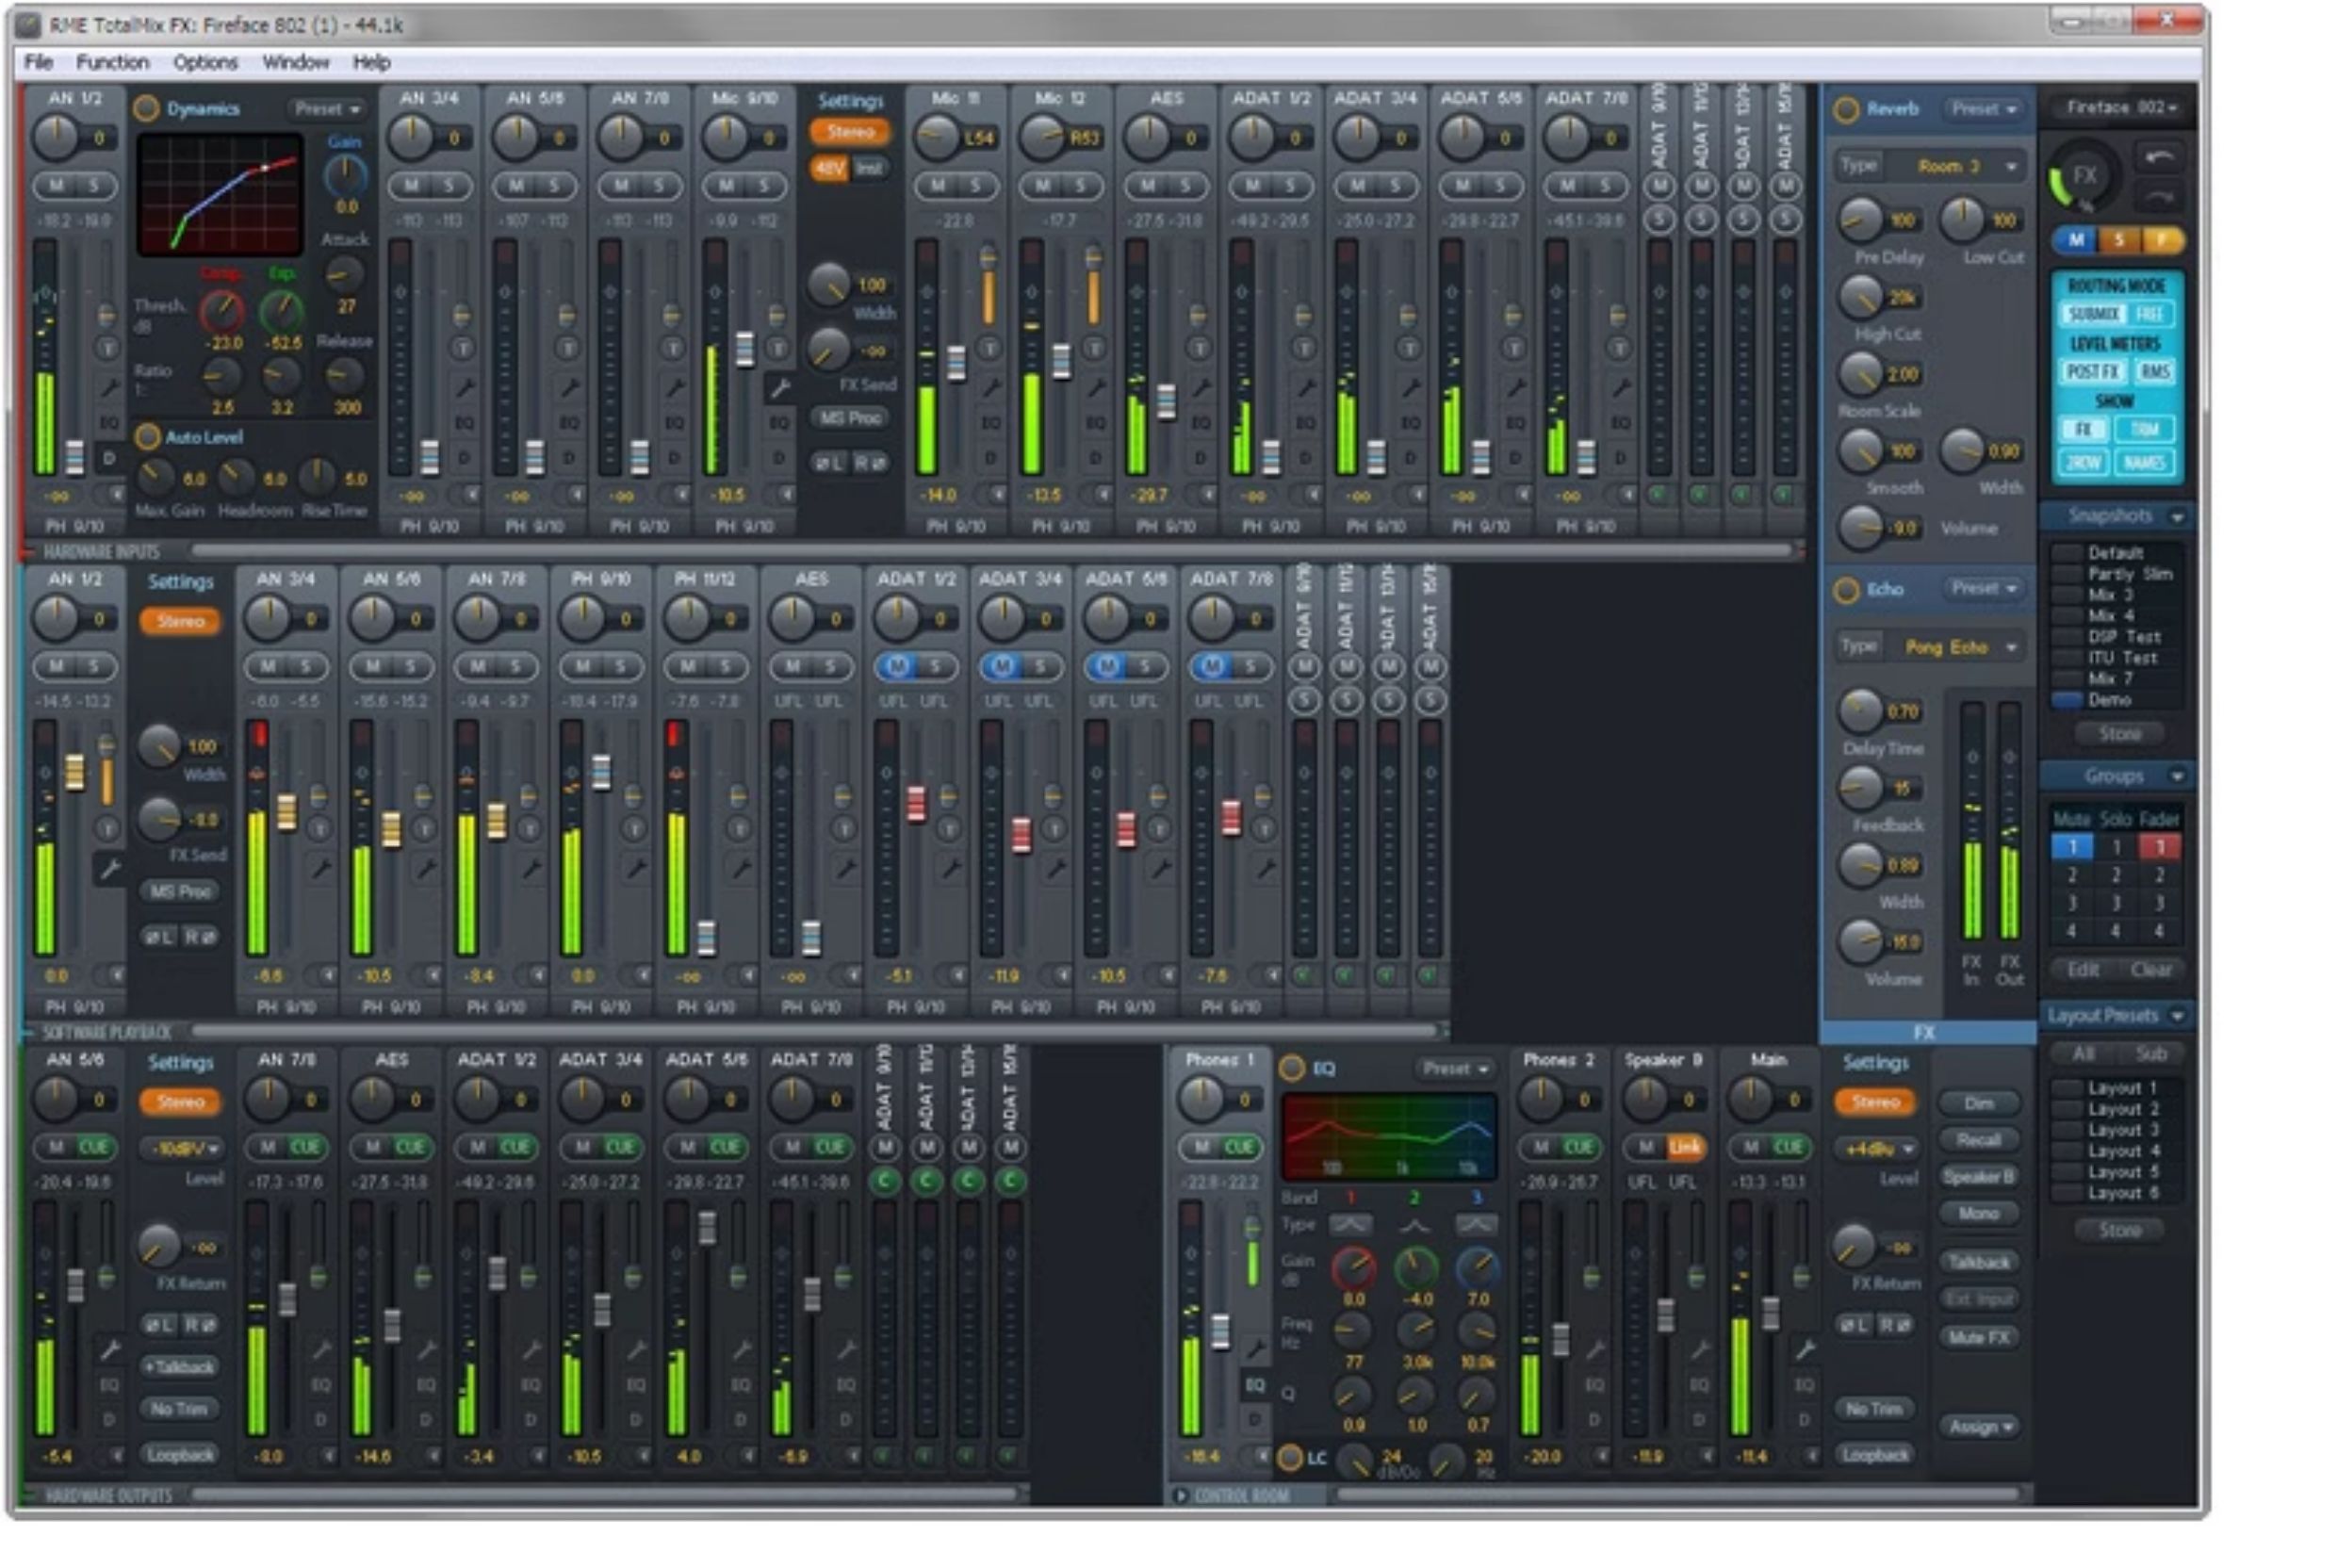Open the Reverb Preset dropdown
The width and height of the screenshot is (2337, 1568).
[x=1985, y=108]
